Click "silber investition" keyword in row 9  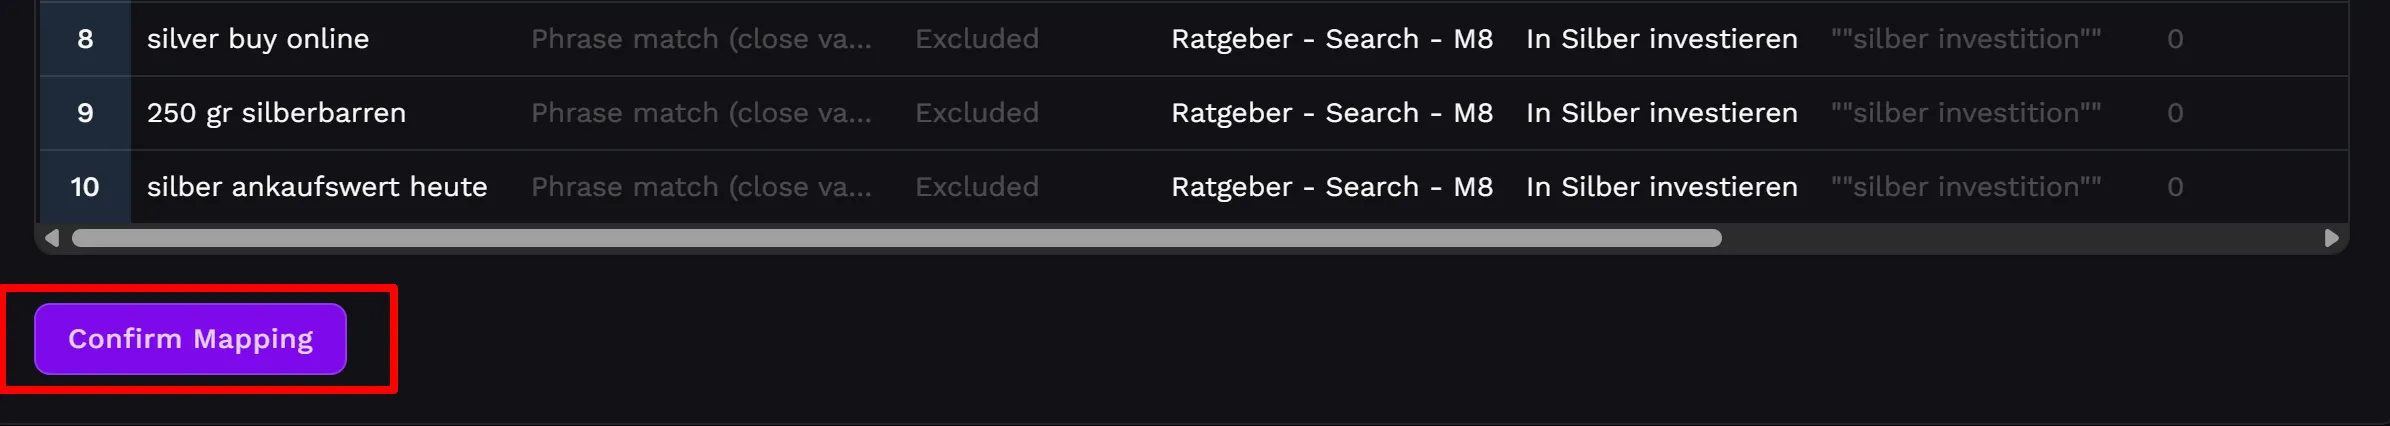[1966, 113]
